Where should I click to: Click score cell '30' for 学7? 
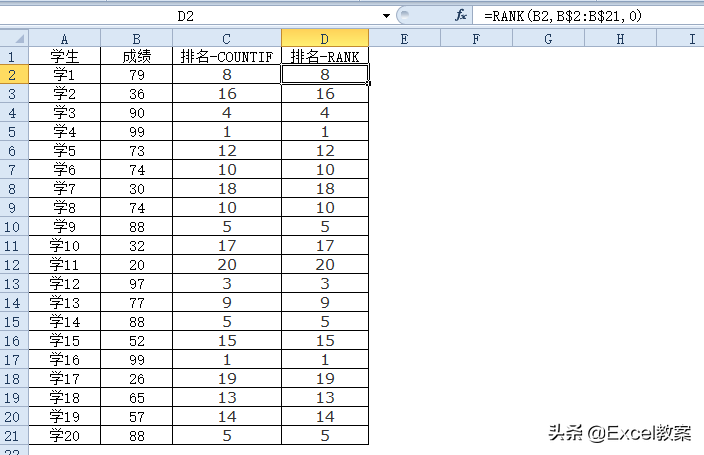136,189
